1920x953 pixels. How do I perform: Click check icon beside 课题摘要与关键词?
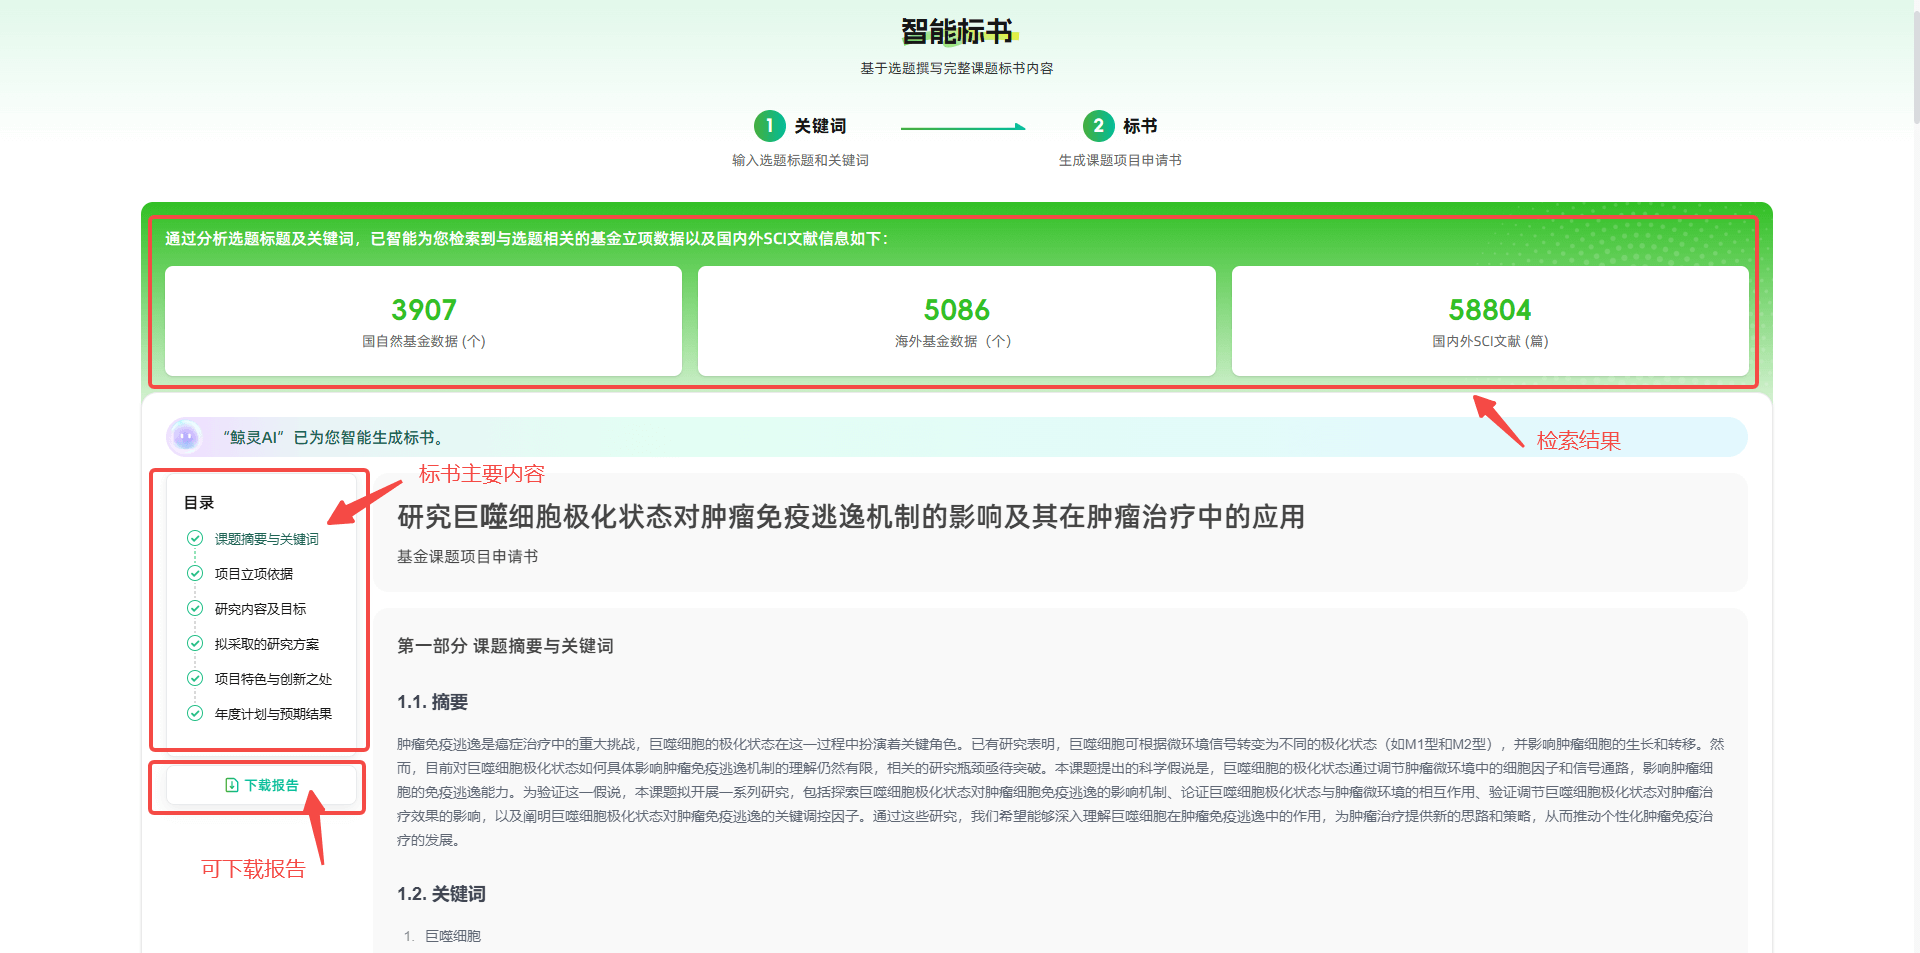click(195, 538)
